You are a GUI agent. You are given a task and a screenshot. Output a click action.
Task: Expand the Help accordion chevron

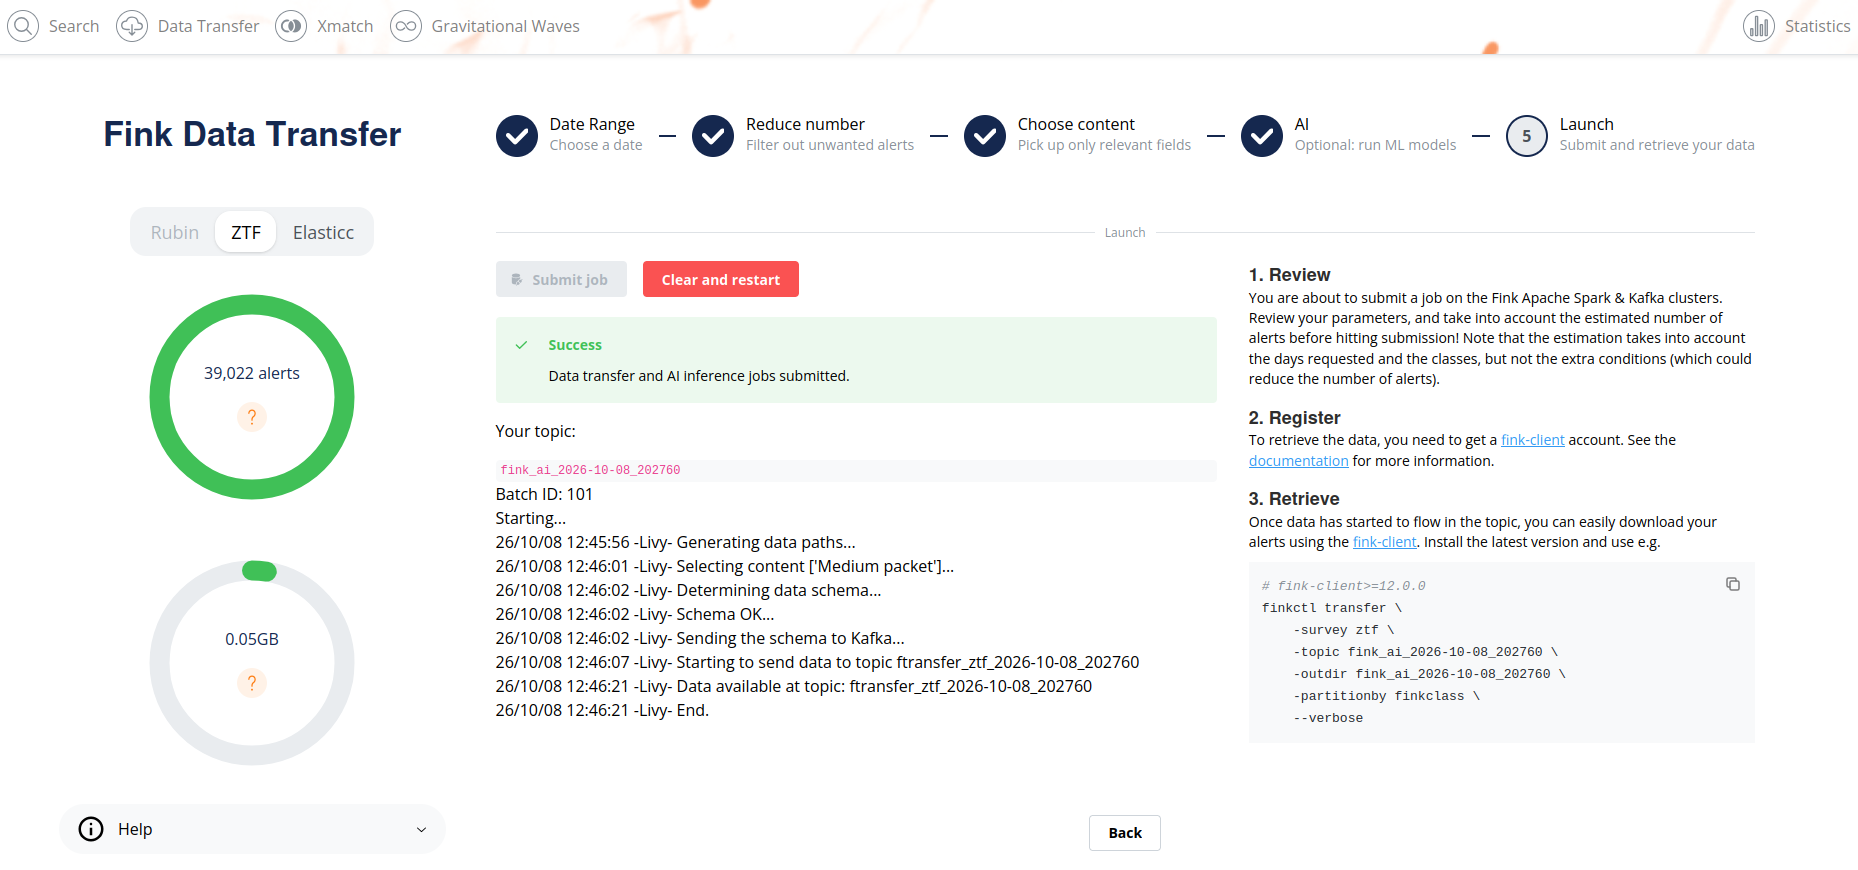421,829
